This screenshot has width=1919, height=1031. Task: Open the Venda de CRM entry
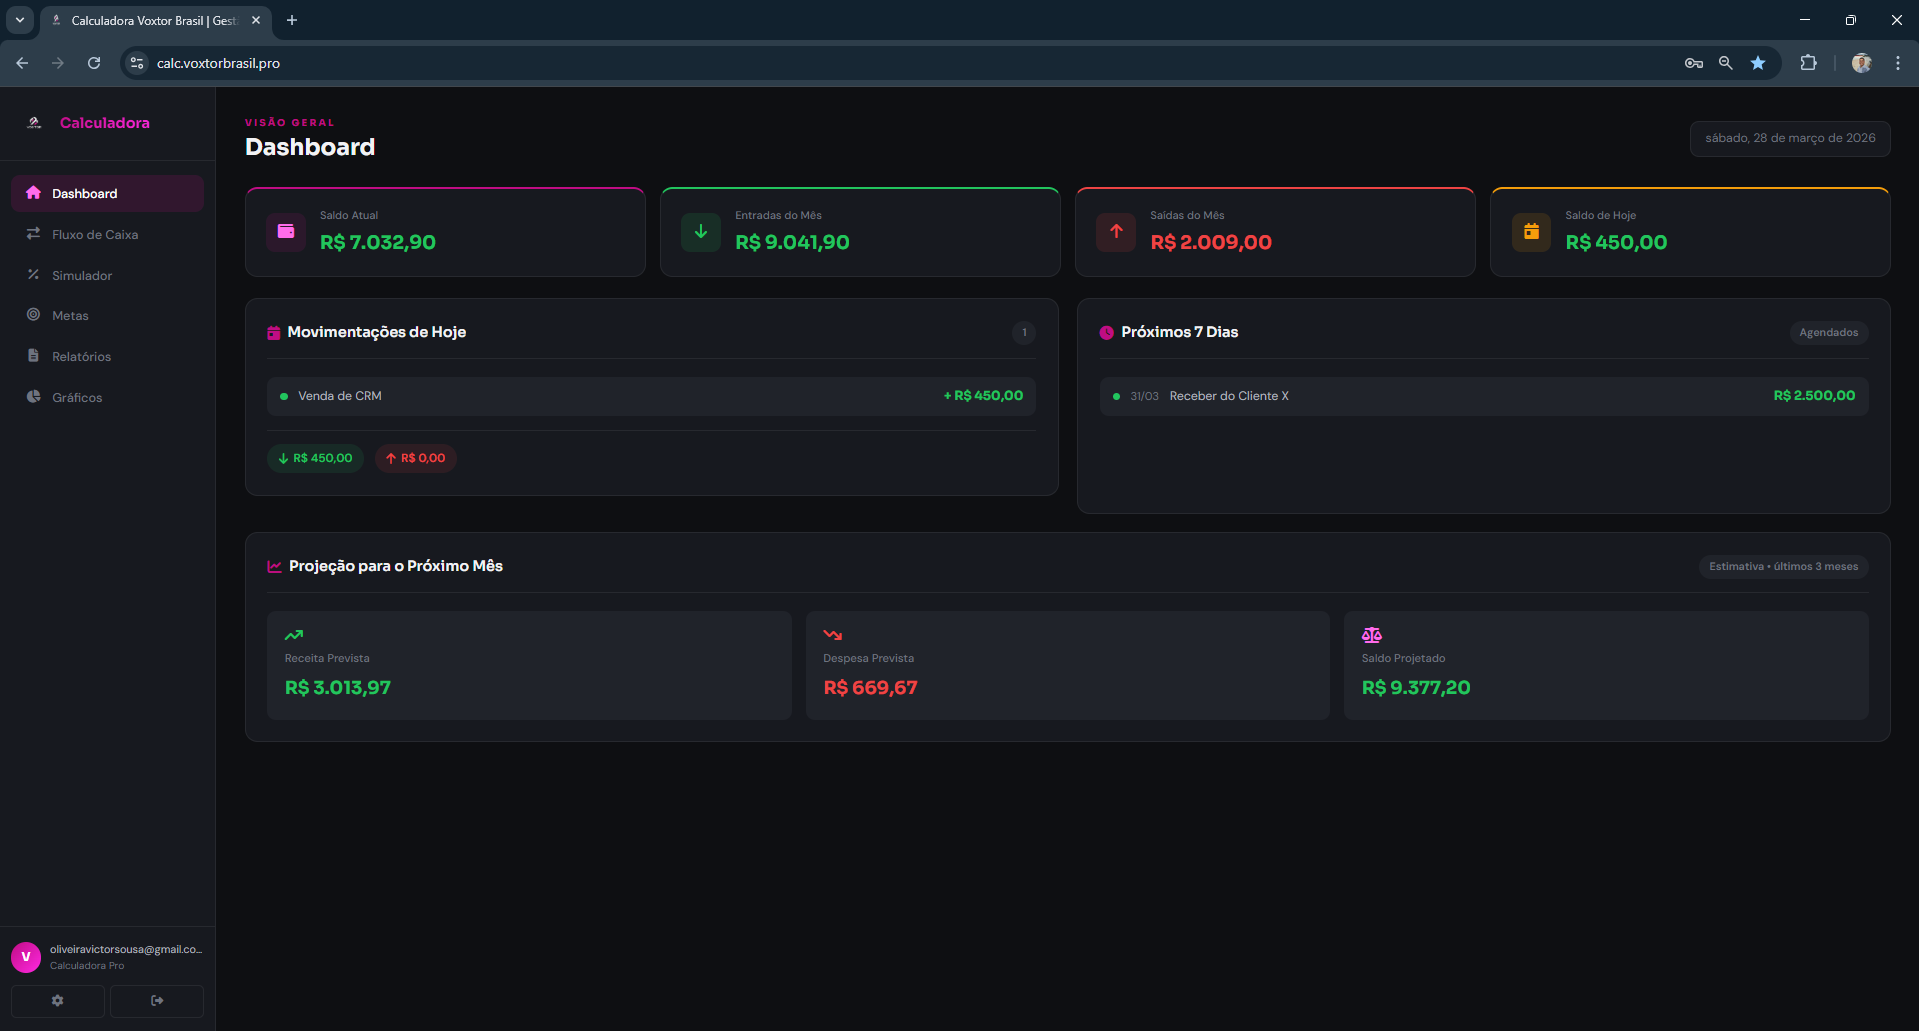(x=650, y=395)
